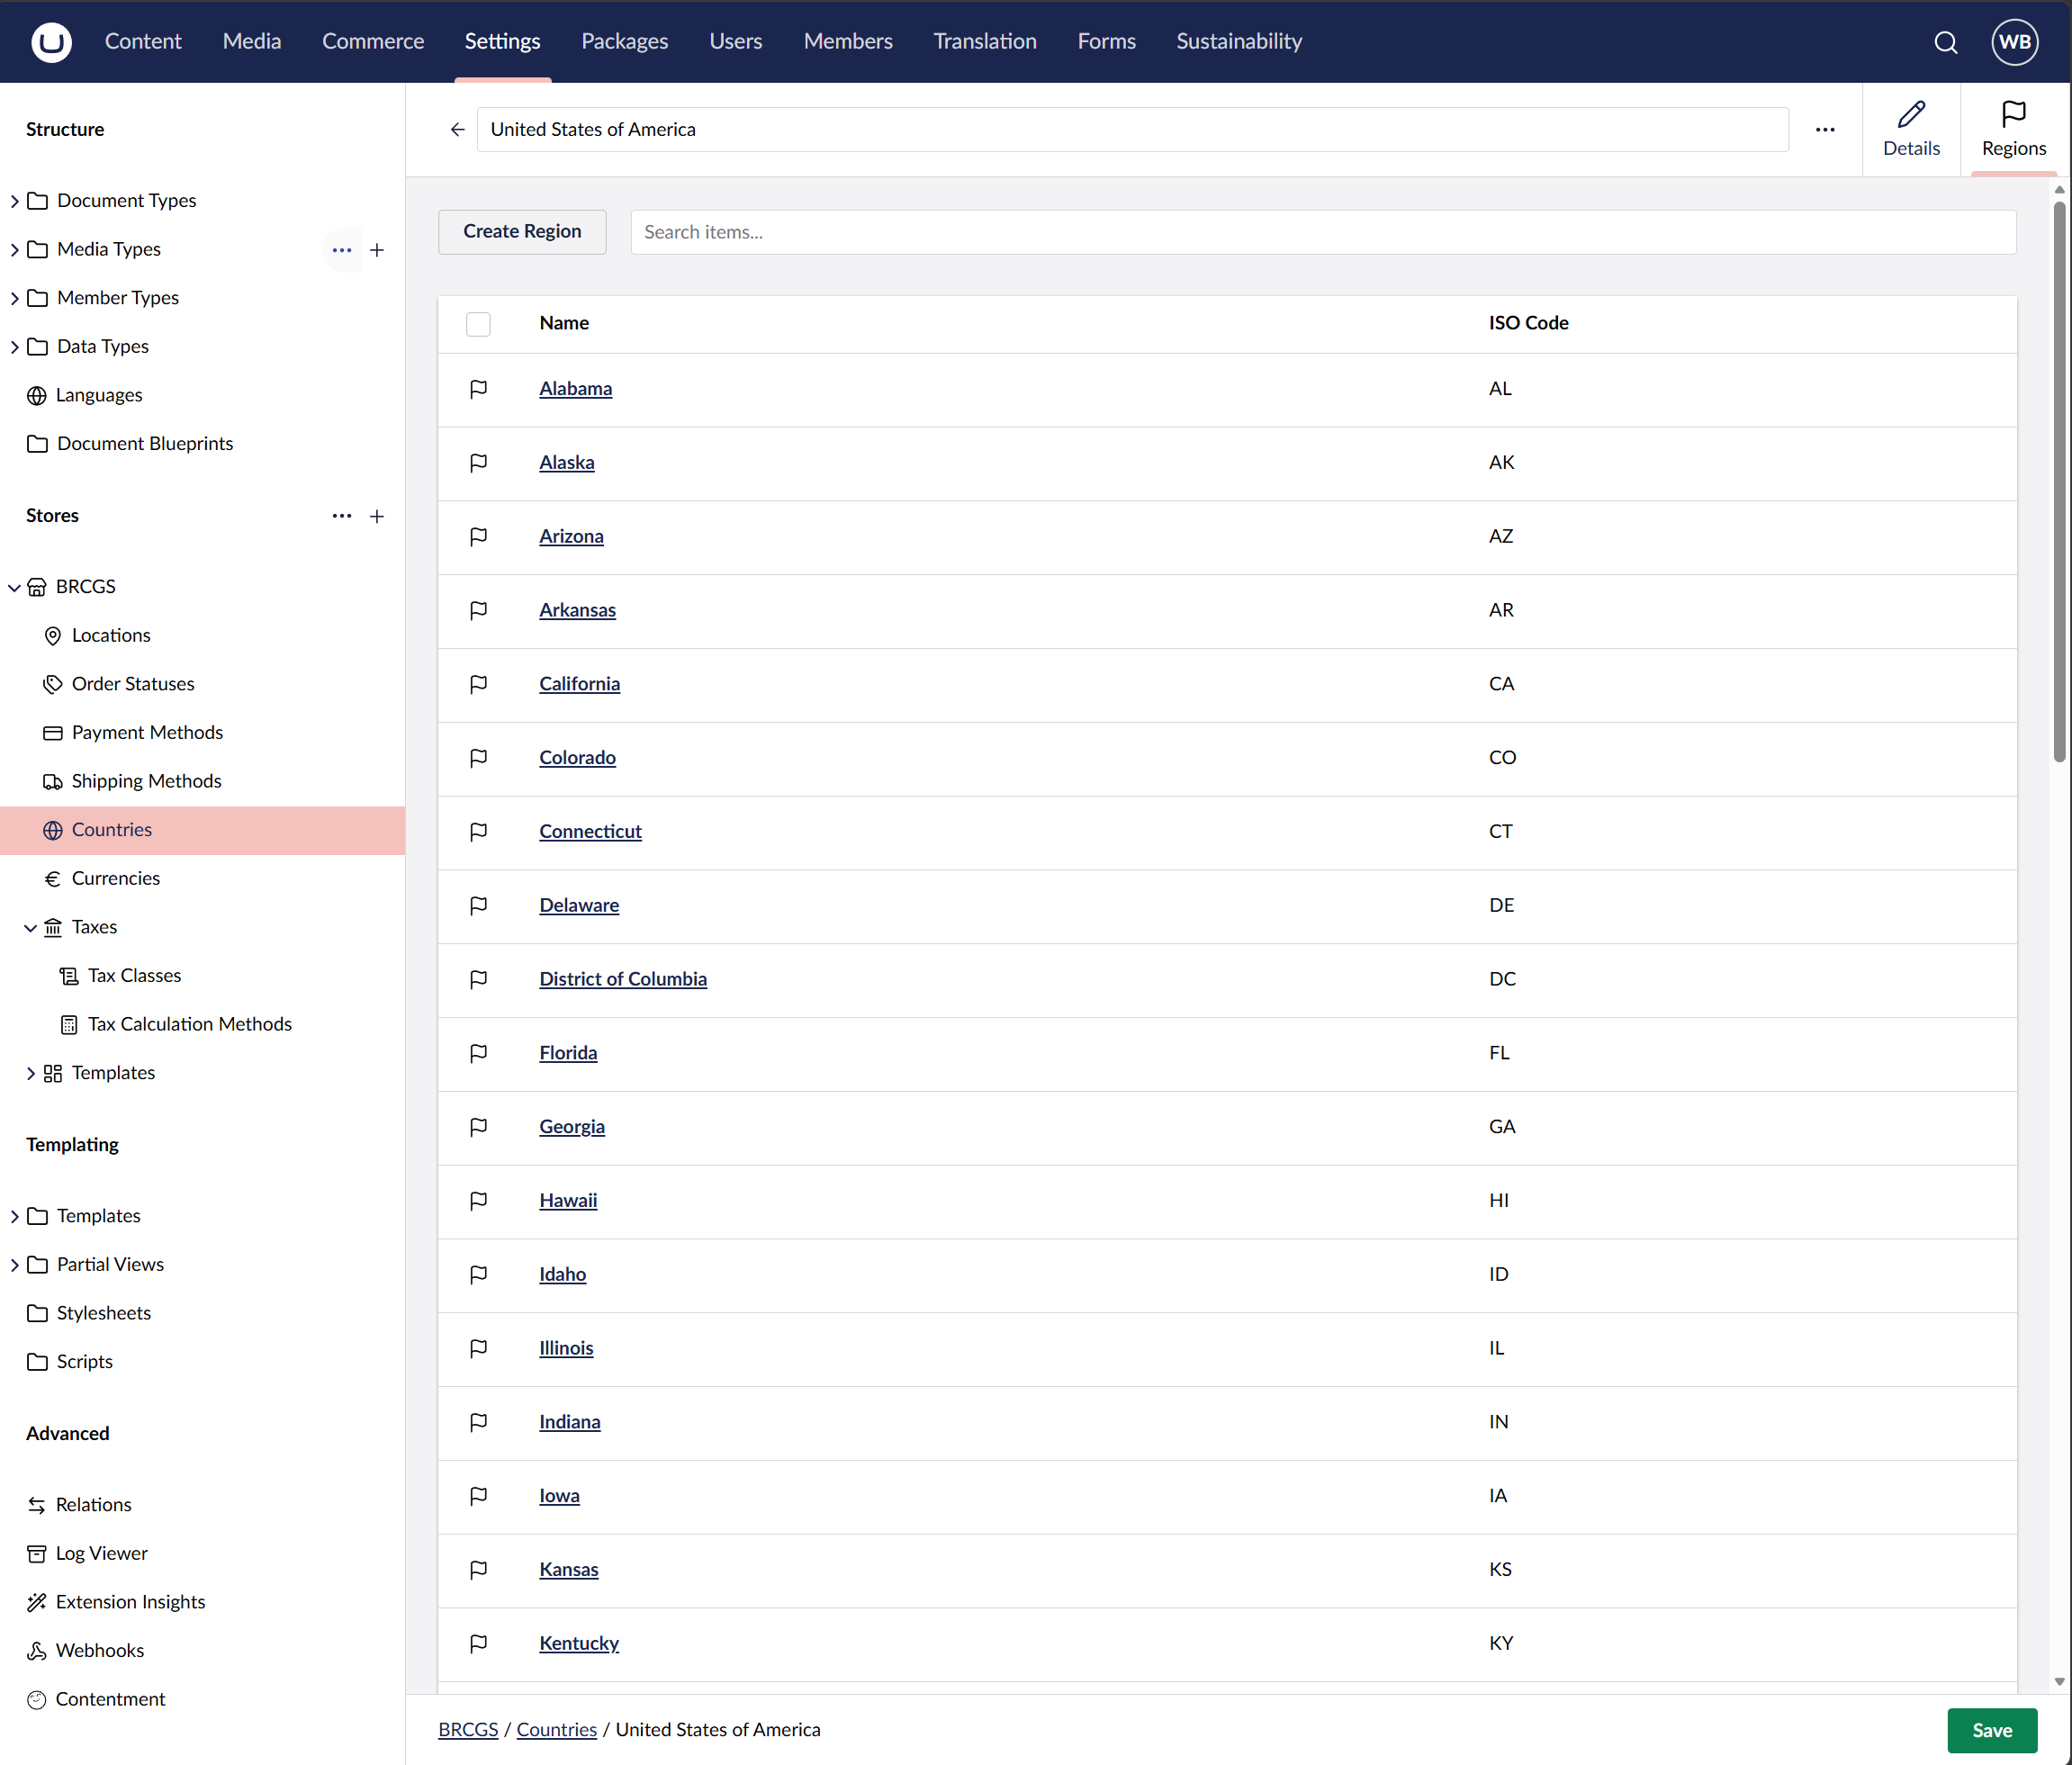Expand the Document Types folder

(x=14, y=201)
